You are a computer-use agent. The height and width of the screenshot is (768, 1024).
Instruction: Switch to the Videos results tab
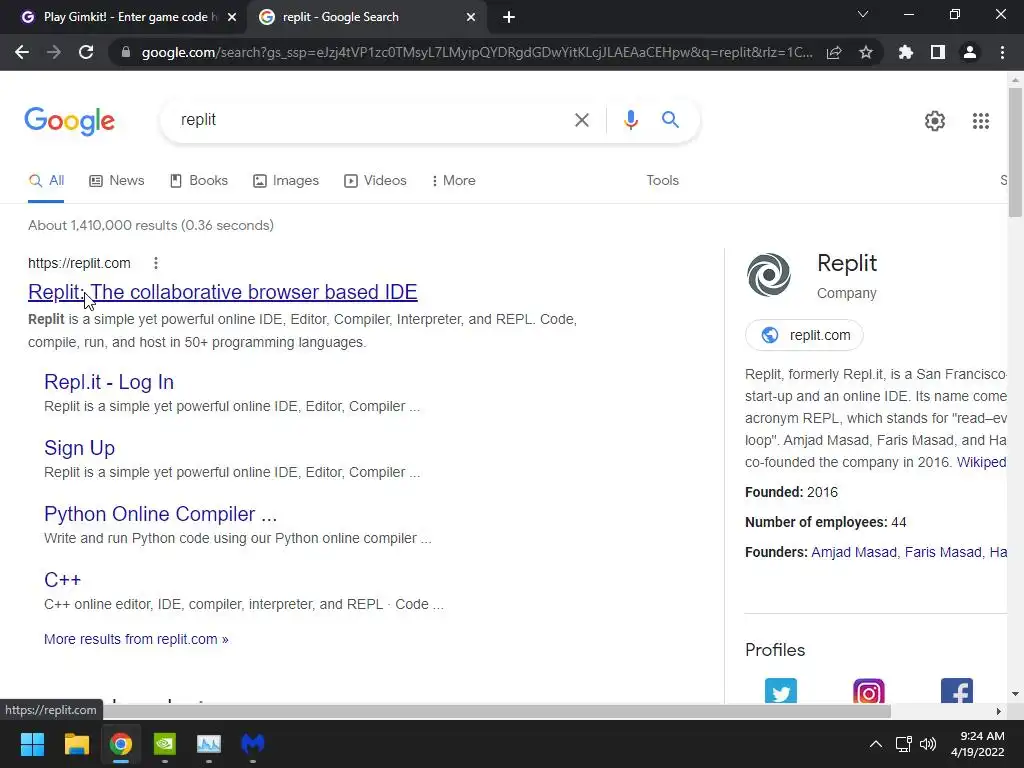click(376, 181)
